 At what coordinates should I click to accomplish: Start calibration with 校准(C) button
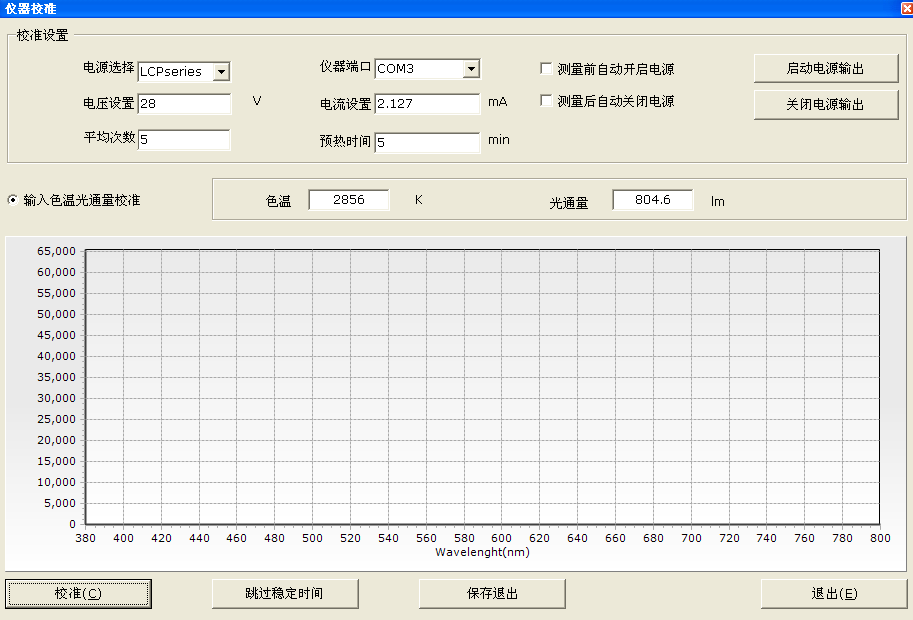[78, 593]
